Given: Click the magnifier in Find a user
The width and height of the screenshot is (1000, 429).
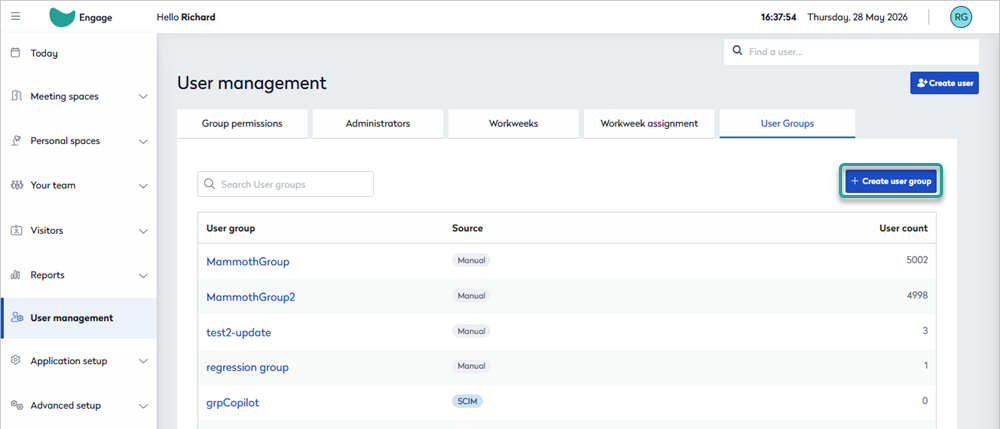Looking at the screenshot, I should (x=737, y=51).
